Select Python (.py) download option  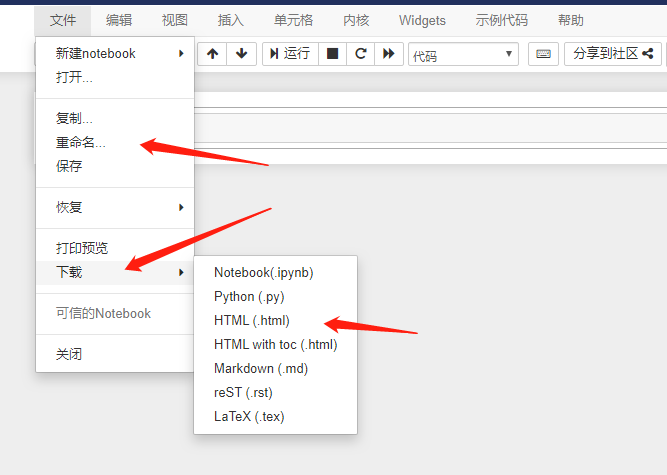[248, 296]
